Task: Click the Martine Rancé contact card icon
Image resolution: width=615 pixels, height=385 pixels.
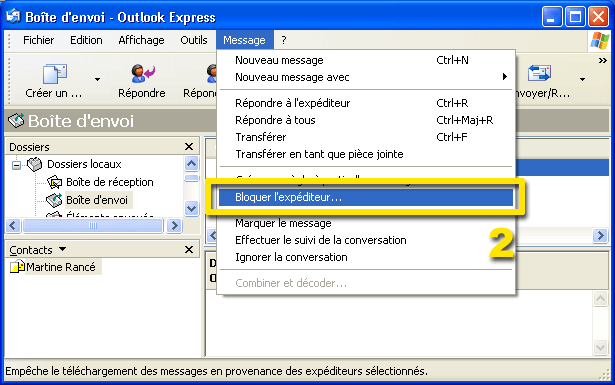Action: pos(17,267)
